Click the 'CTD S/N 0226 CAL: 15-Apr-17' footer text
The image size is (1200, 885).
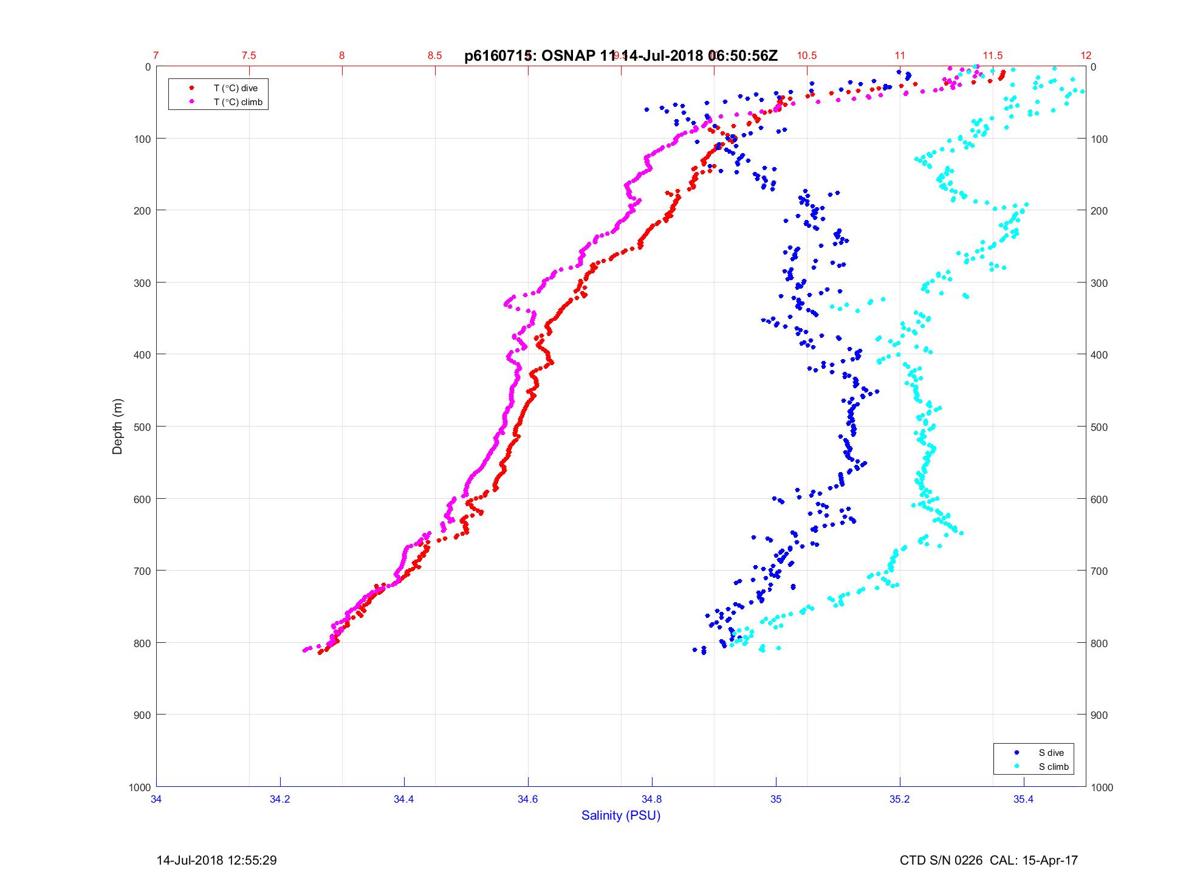pos(989,859)
